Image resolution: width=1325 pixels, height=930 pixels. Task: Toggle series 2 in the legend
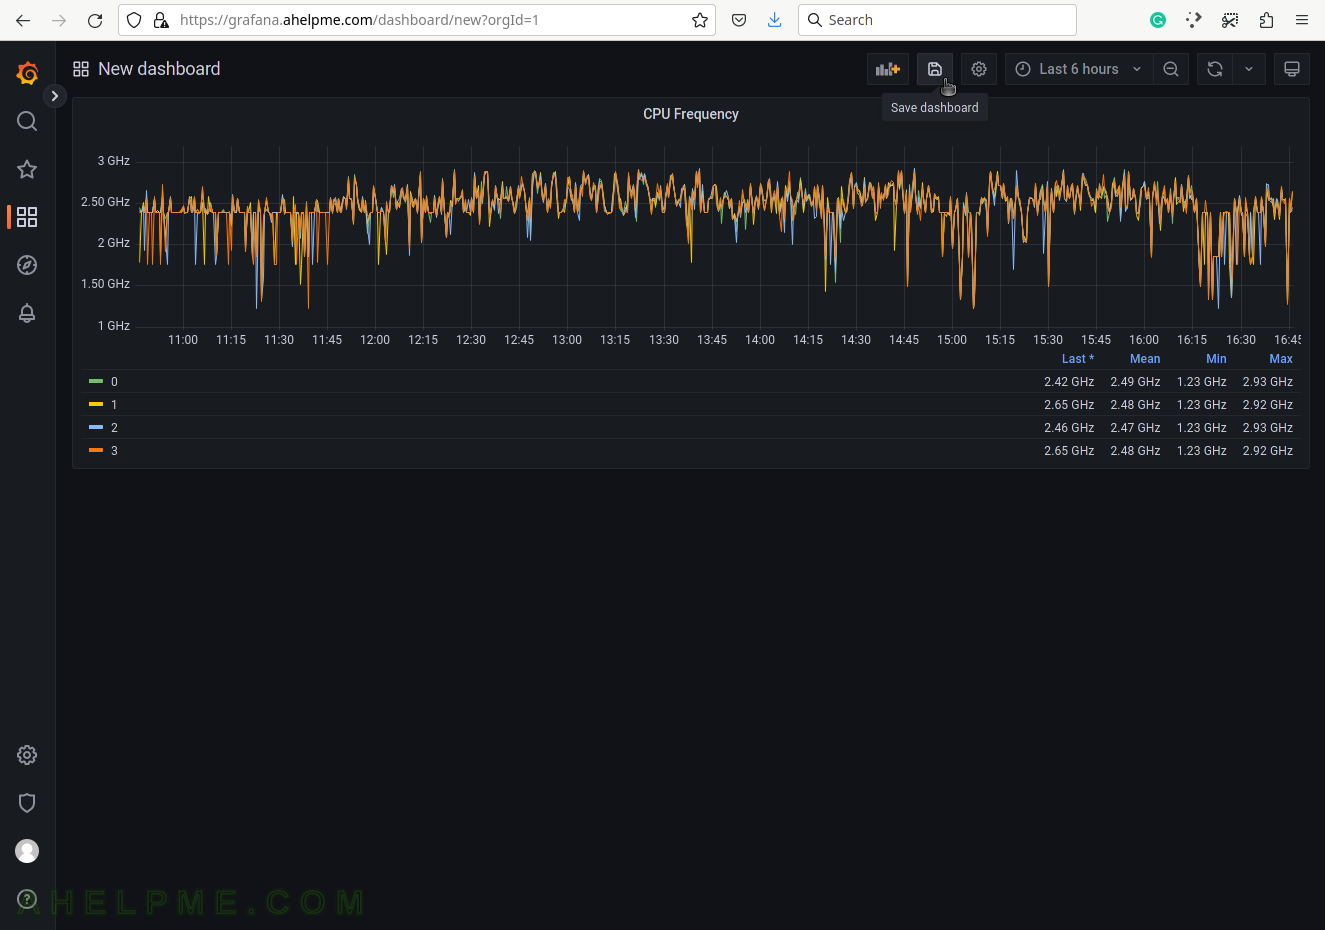point(114,428)
